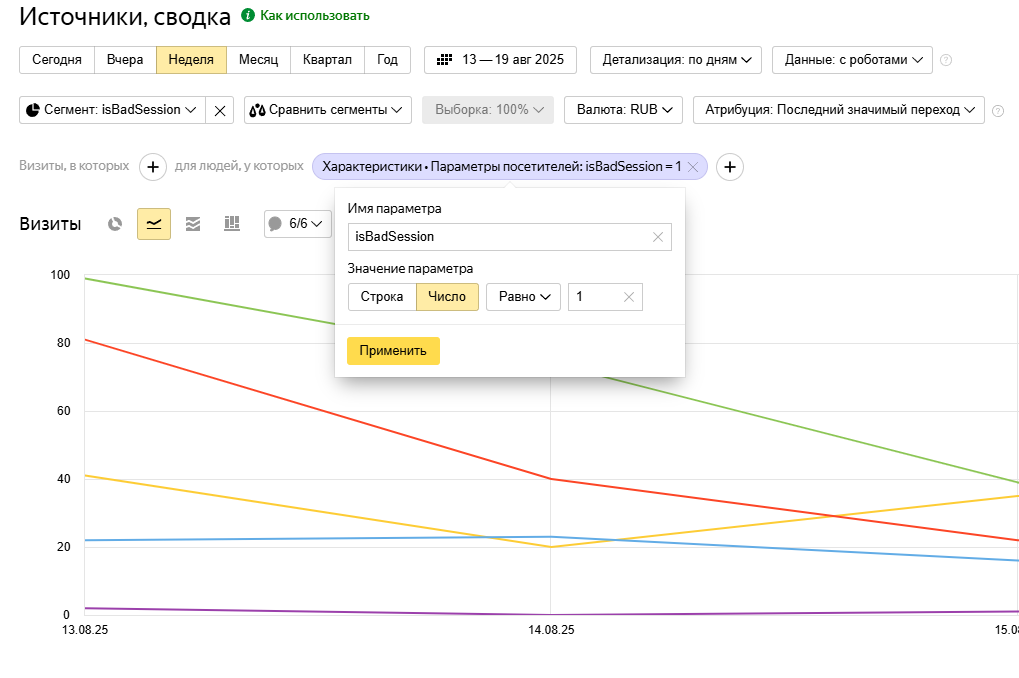This screenshot has width=1019, height=678.
Task: Switch to the line chart view
Action: (154, 224)
